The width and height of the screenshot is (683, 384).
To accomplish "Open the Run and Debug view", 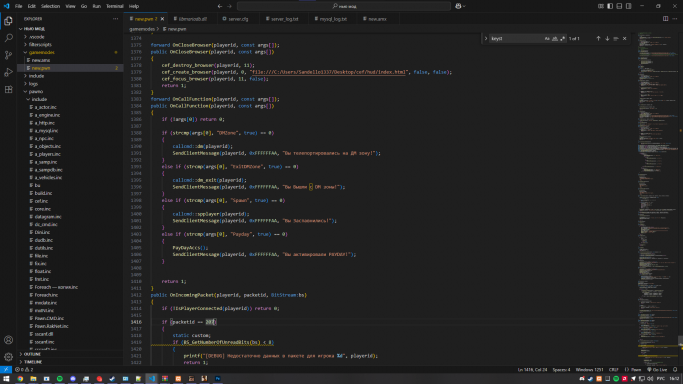I will 8,72.
